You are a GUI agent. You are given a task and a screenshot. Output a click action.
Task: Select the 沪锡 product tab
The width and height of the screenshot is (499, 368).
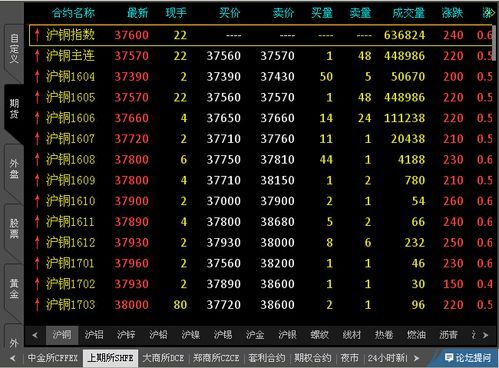point(223,335)
